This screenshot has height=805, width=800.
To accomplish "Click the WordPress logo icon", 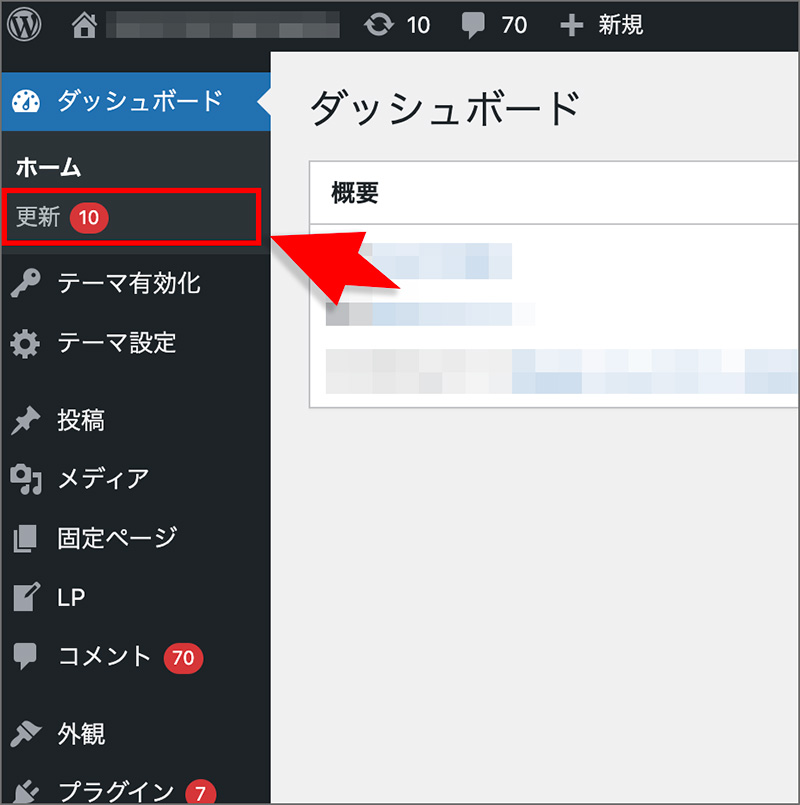I will pyautogui.click(x=24, y=24).
